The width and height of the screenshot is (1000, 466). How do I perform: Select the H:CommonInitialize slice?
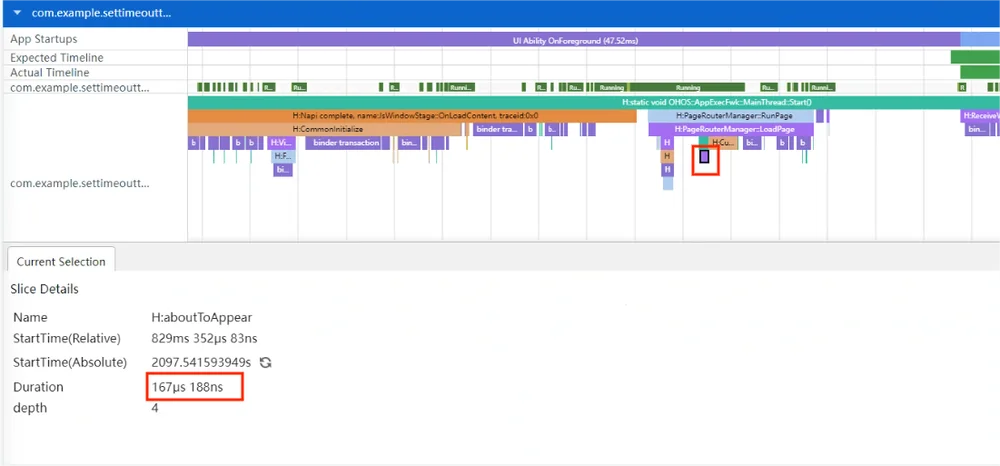point(325,129)
